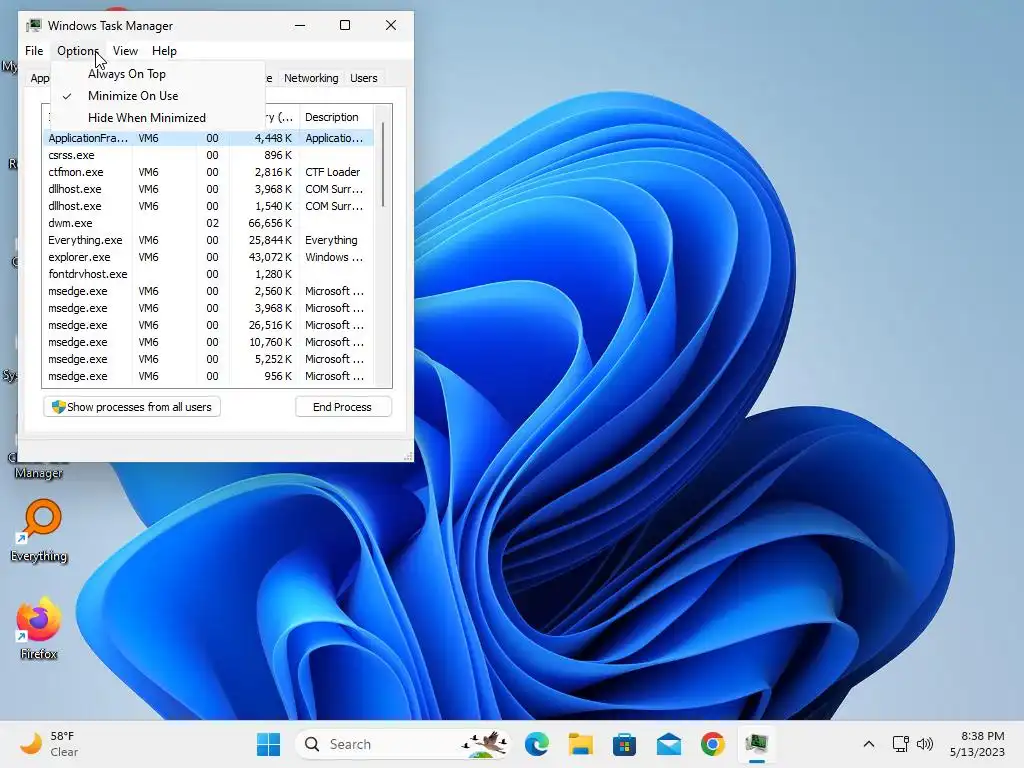Show hidden system tray icons

[x=869, y=744]
